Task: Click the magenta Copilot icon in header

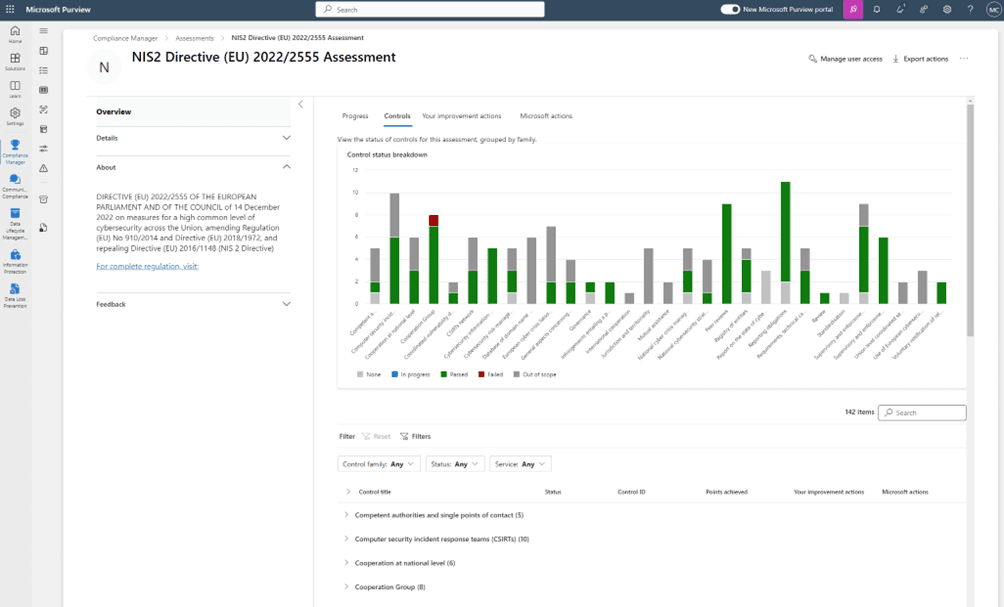Action: click(x=853, y=10)
